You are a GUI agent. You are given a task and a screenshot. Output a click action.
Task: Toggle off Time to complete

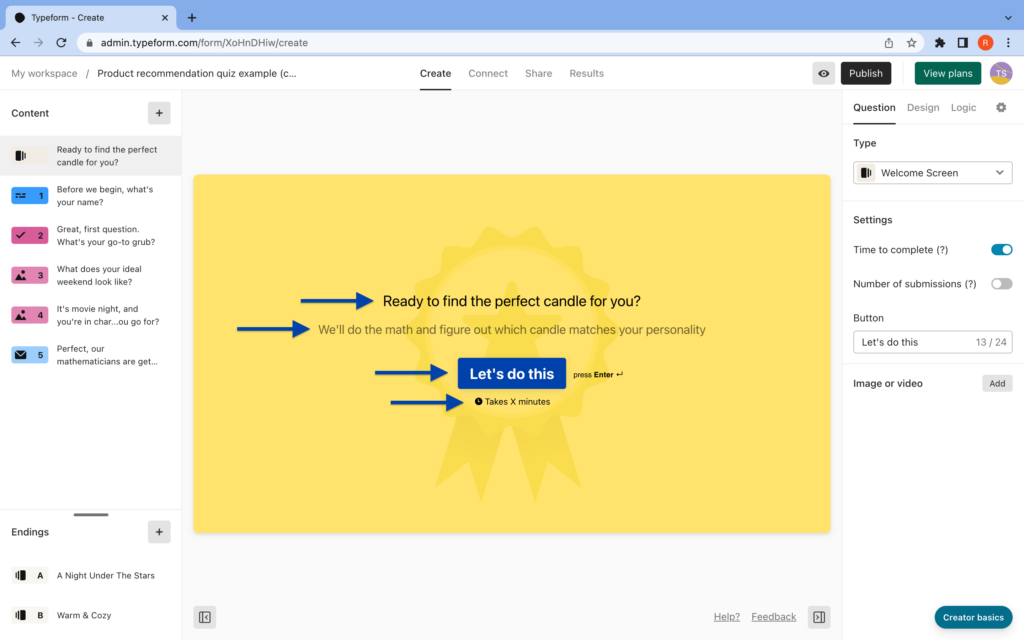(x=1001, y=249)
